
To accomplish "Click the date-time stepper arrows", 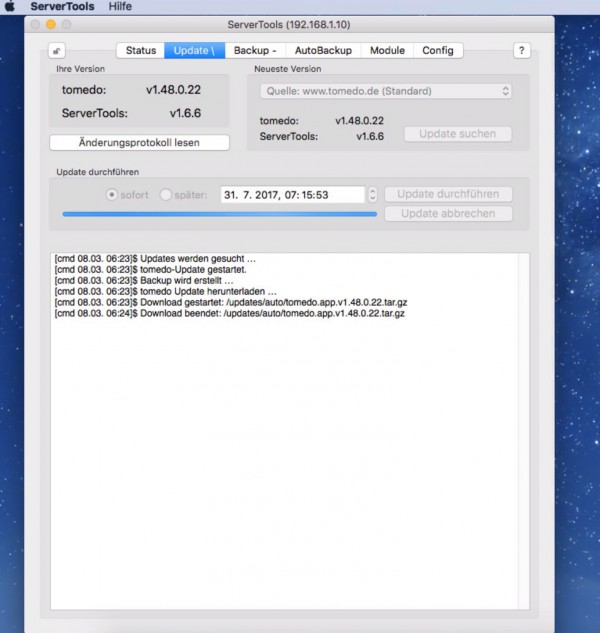I will (x=373, y=195).
